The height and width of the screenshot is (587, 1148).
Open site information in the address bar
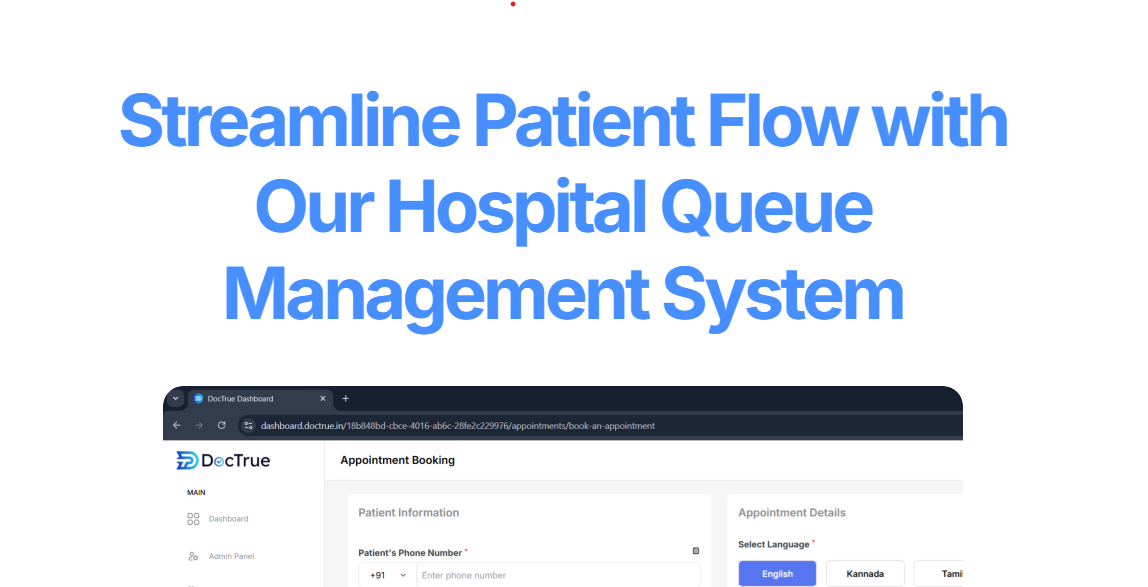point(247,425)
